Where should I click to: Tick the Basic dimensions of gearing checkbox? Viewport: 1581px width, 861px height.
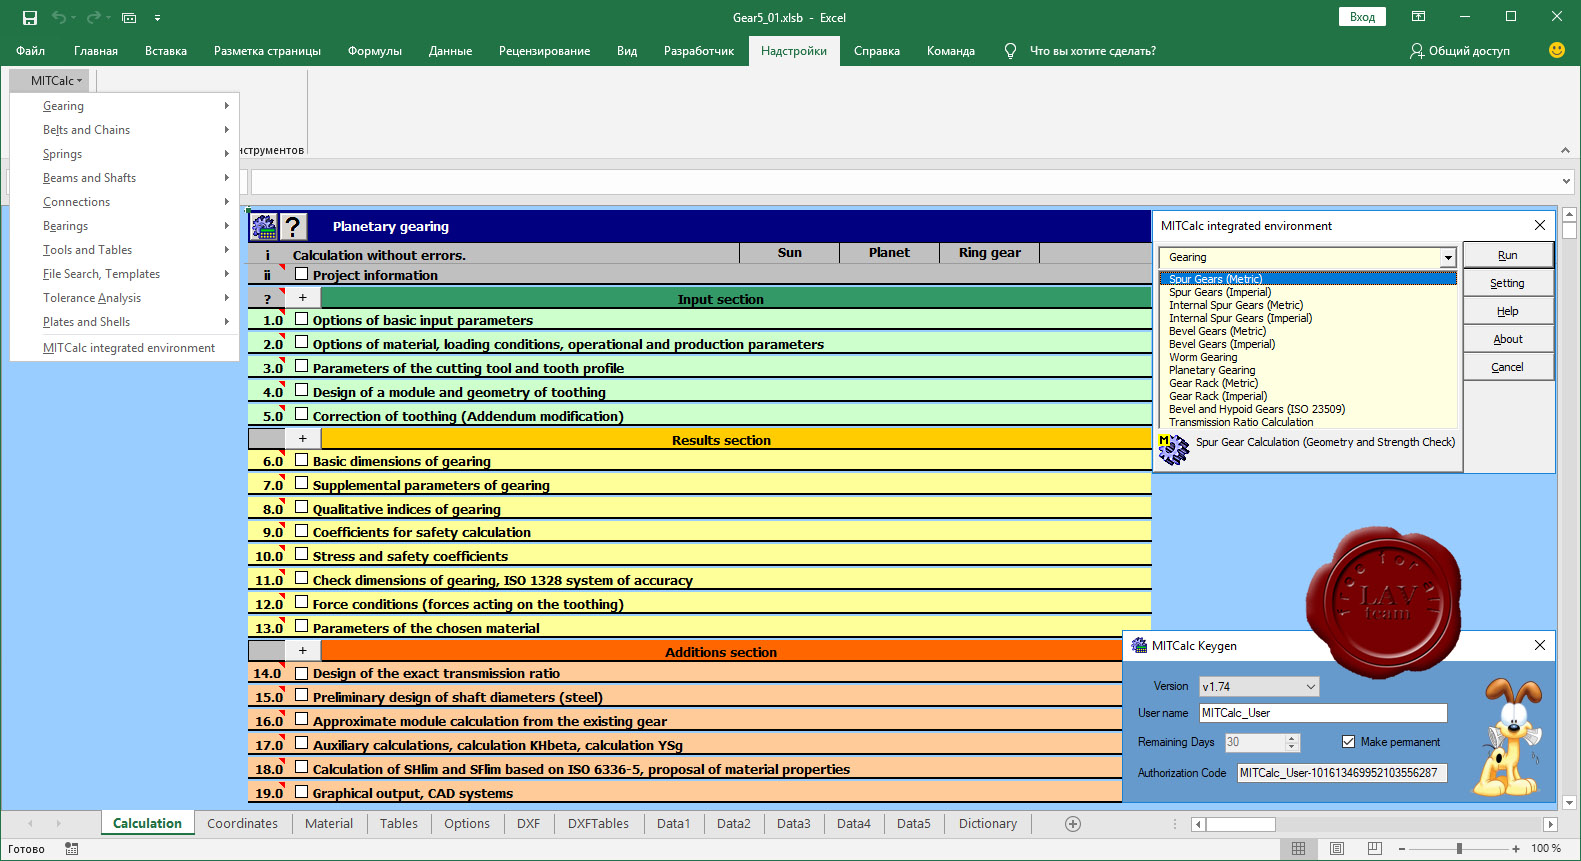tap(301, 460)
